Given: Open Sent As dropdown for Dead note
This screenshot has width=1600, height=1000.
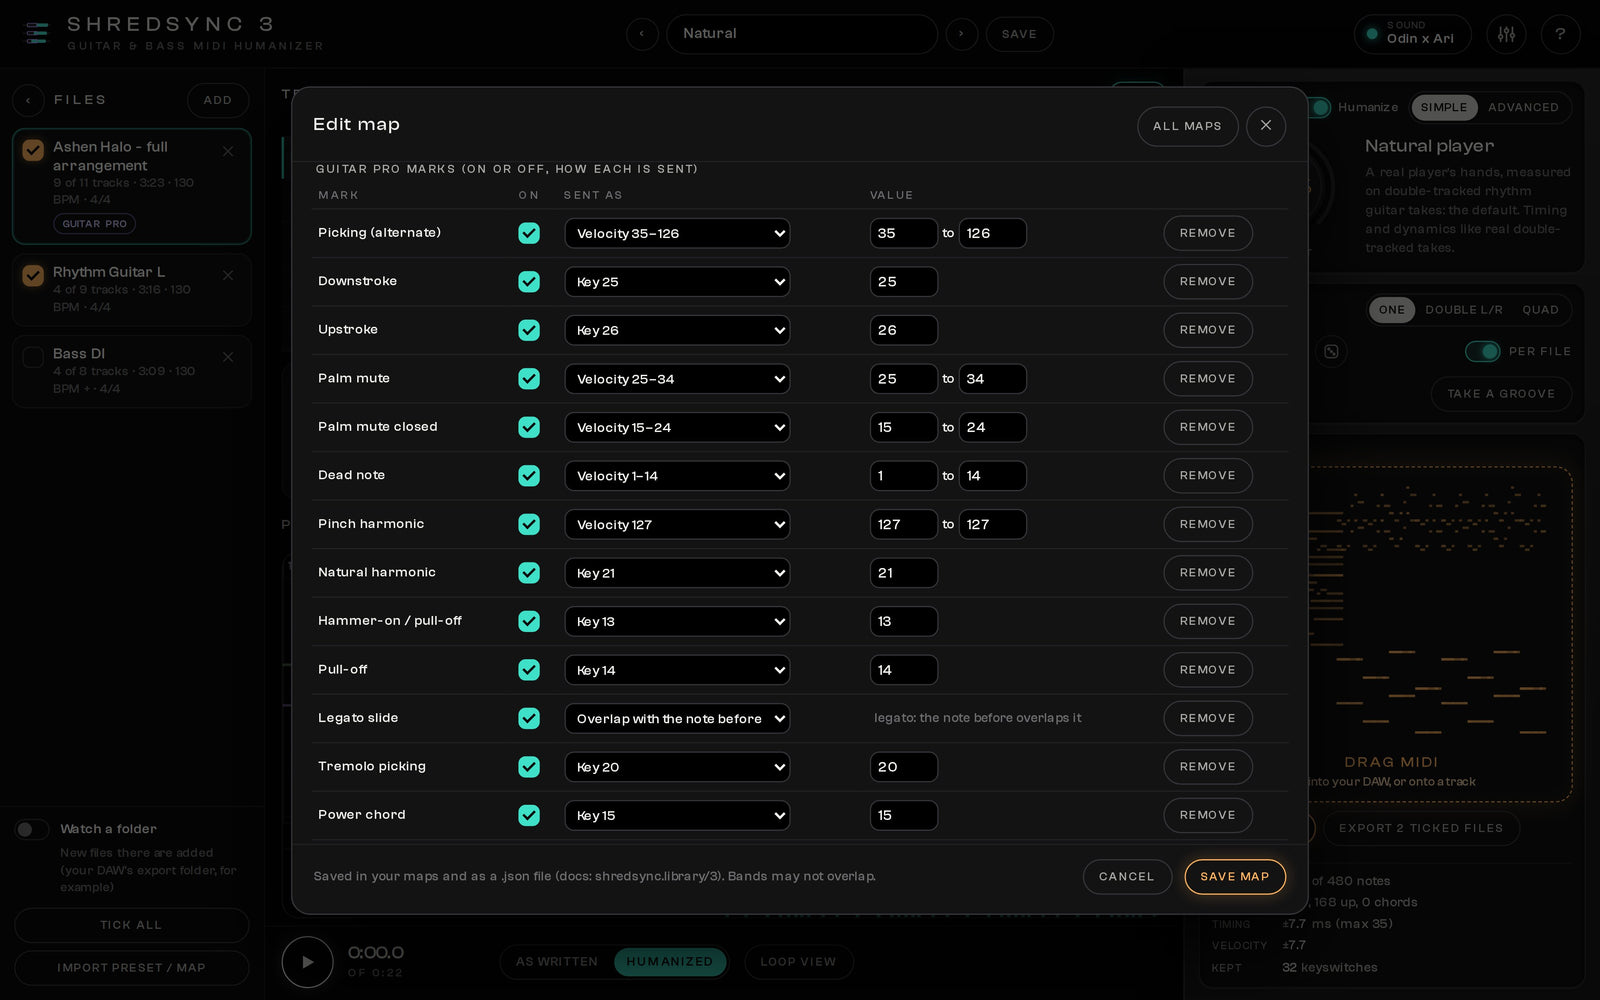Looking at the screenshot, I should [677, 476].
